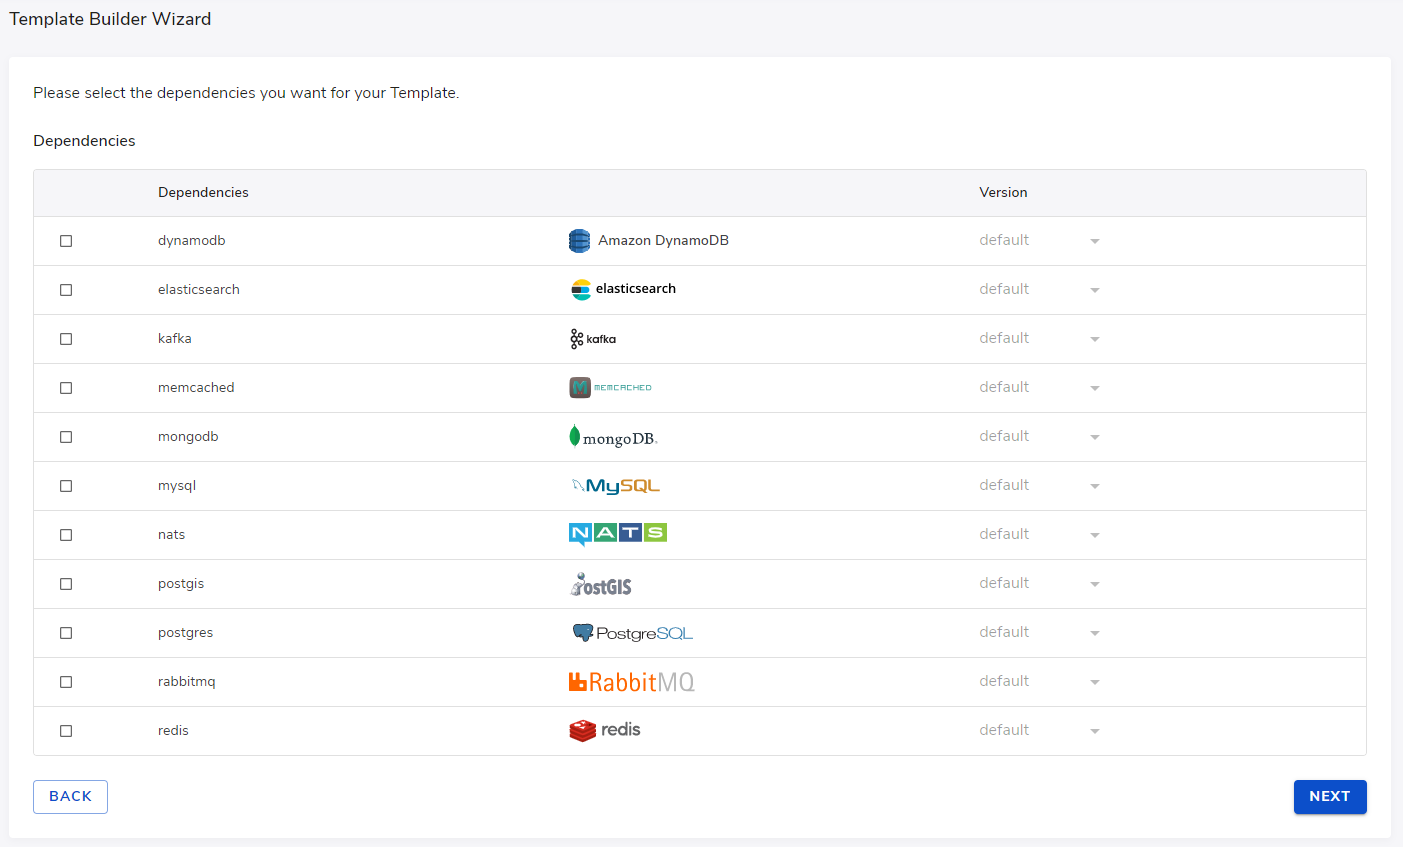1403x847 pixels.
Task: Click the elasticsearch logo
Action: pos(623,289)
